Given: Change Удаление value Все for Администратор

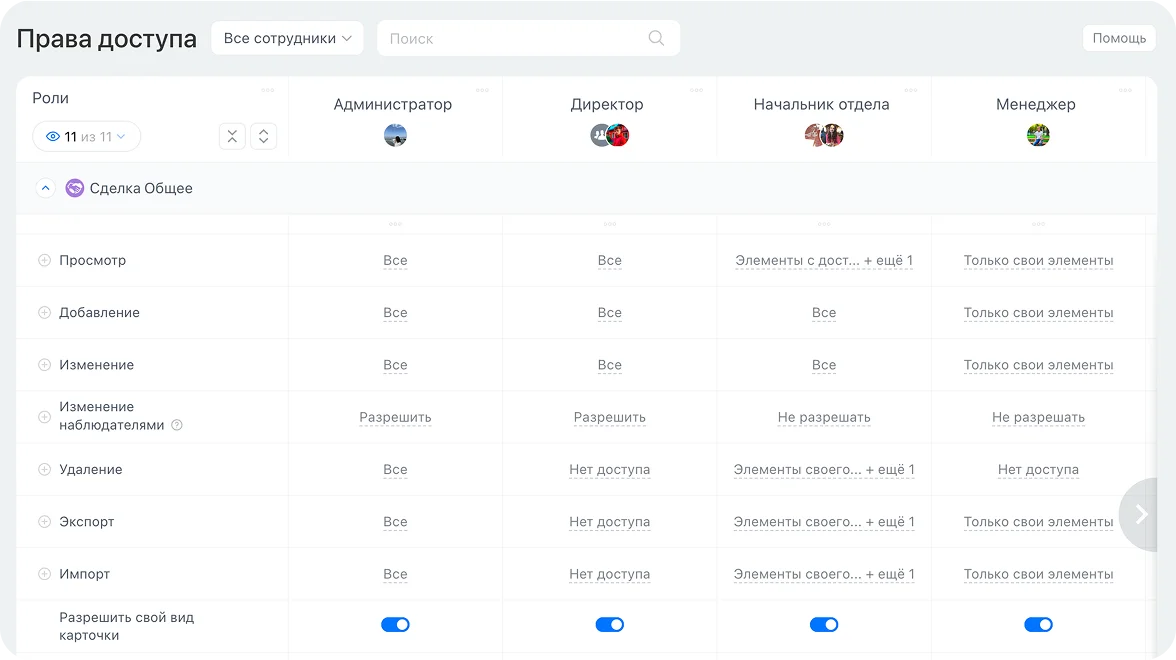Looking at the screenshot, I should (x=395, y=470).
